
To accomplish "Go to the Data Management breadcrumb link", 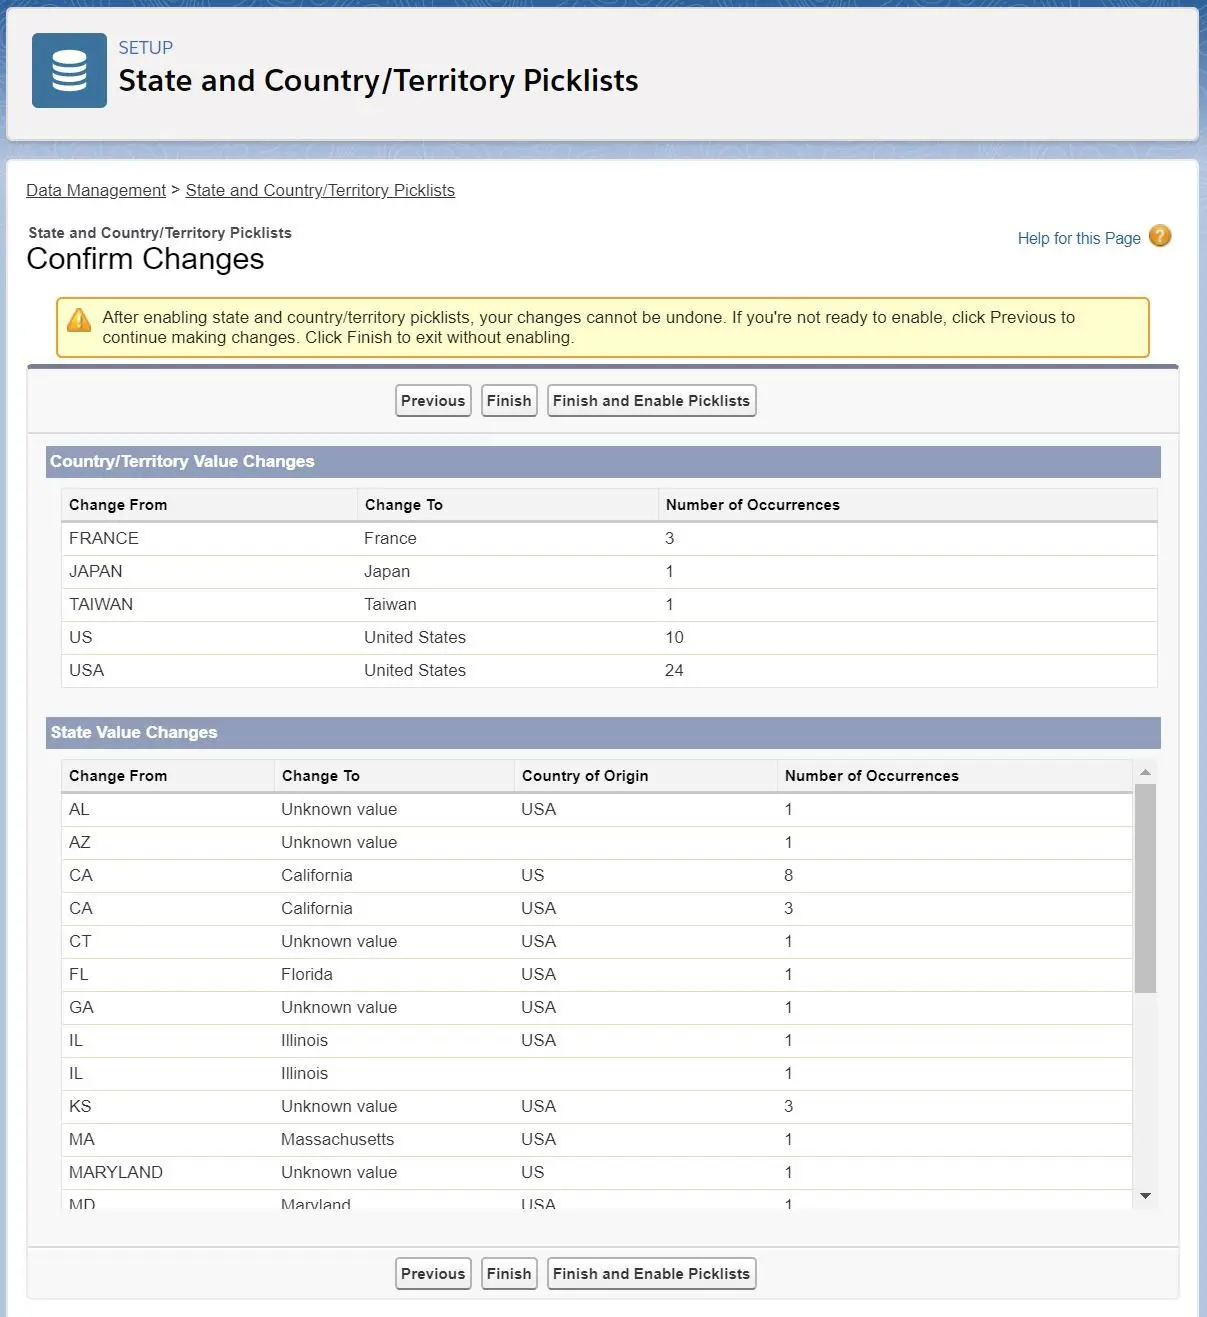I will (96, 190).
